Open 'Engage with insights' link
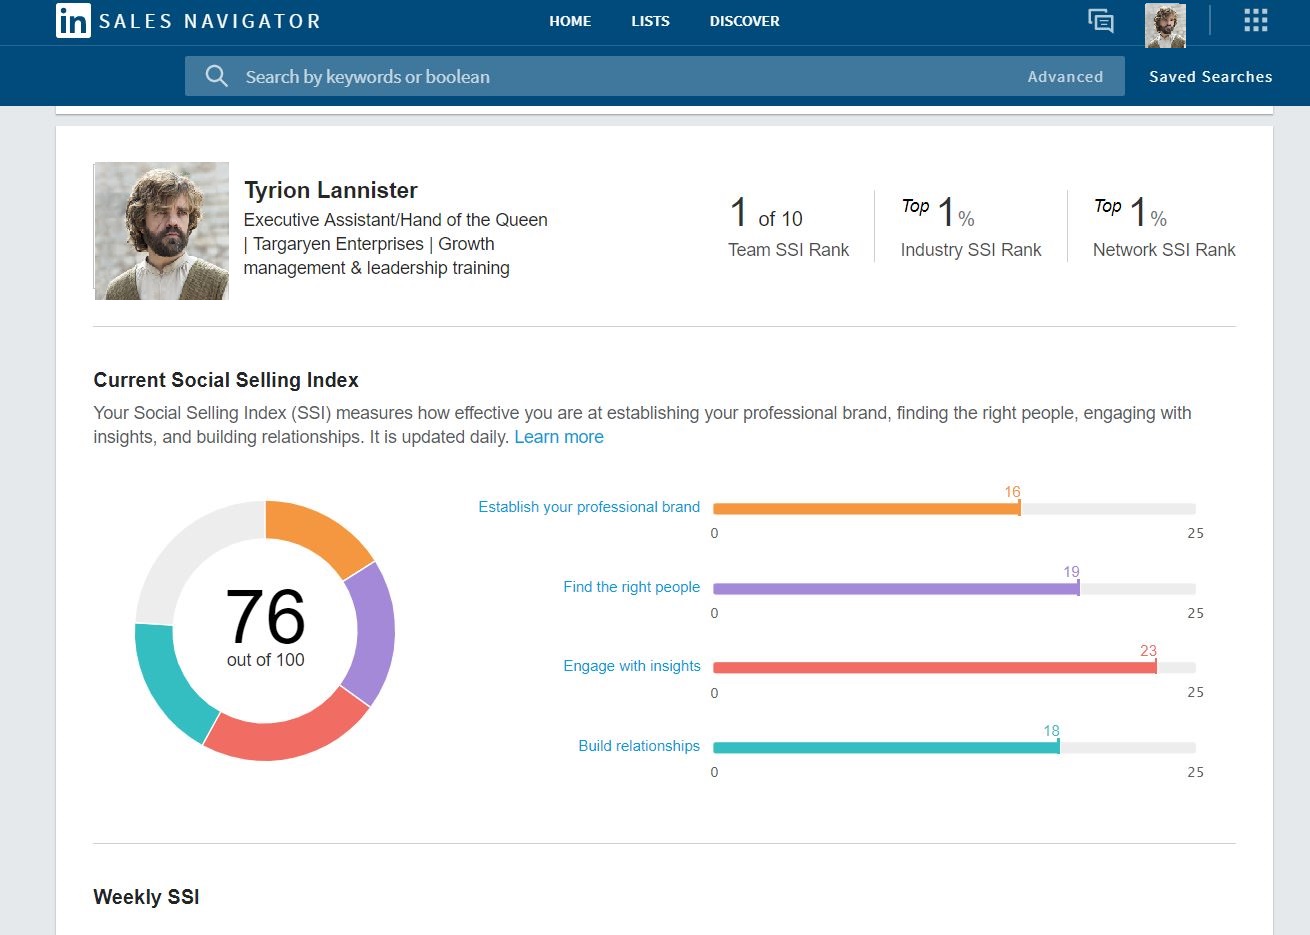The width and height of the screenshot is (1310, 935). pos(632,666)
